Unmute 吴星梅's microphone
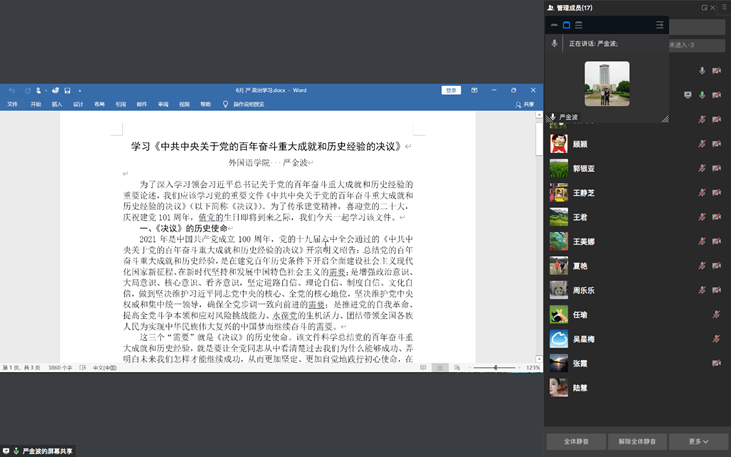This screenshot has width=731, height=457. coord(717,339)
